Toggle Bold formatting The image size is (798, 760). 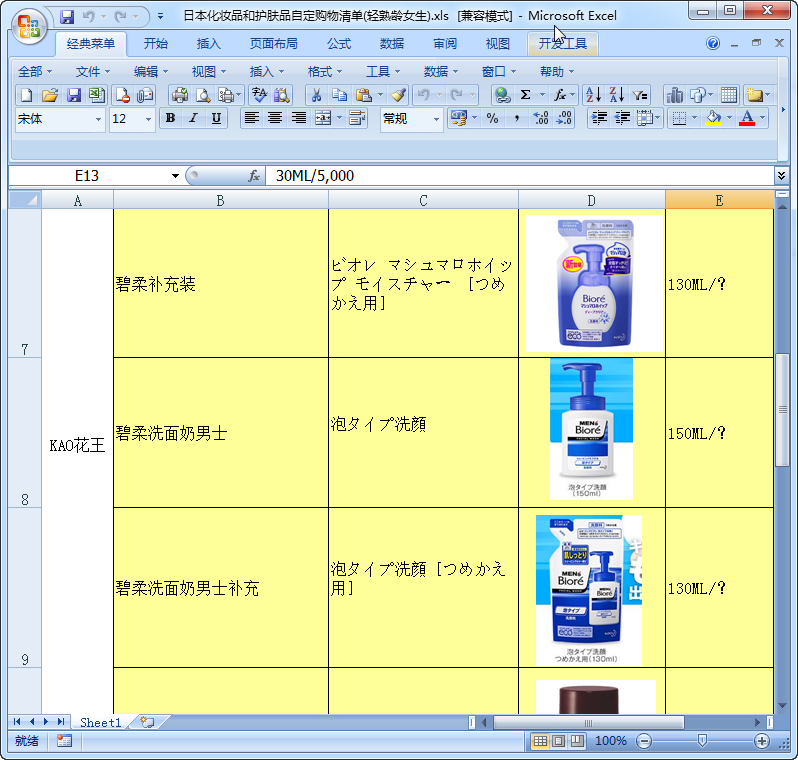(170, 119)
